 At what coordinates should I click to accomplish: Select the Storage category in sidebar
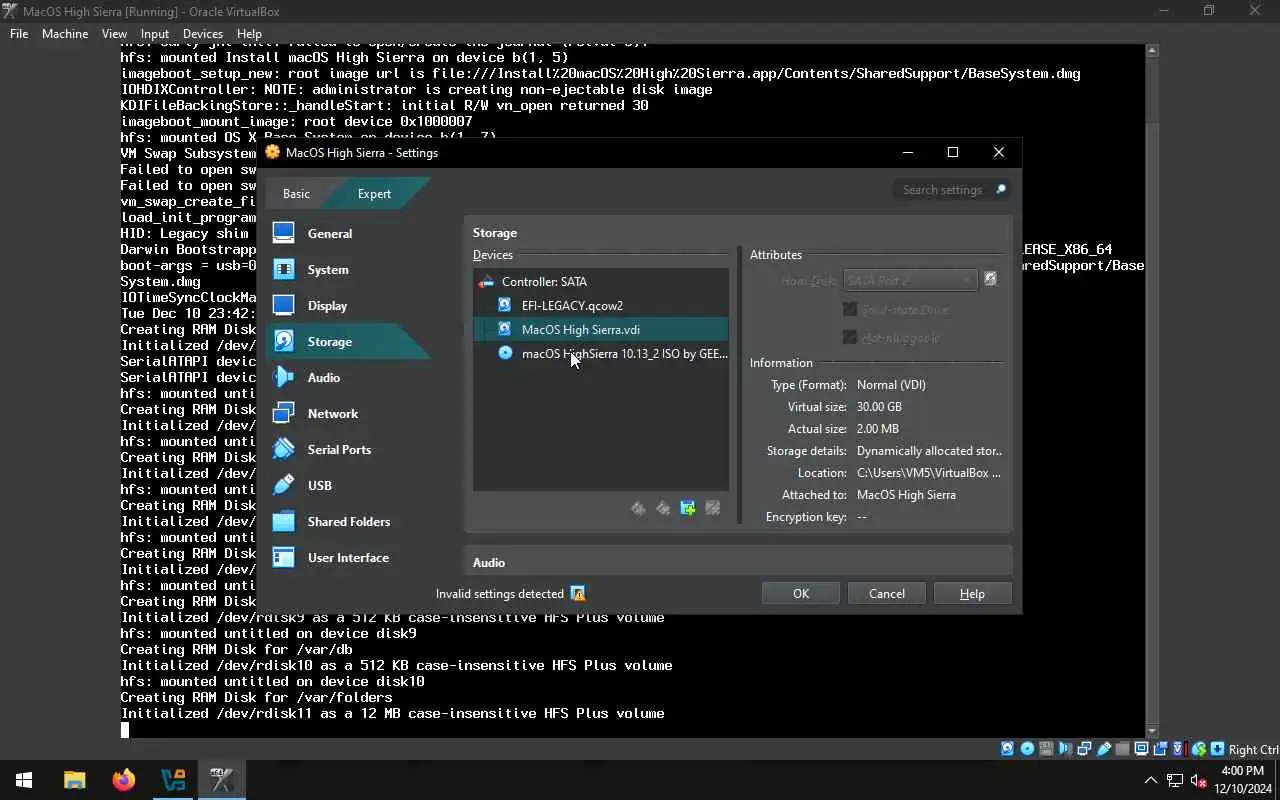click(x=348, y=341)
